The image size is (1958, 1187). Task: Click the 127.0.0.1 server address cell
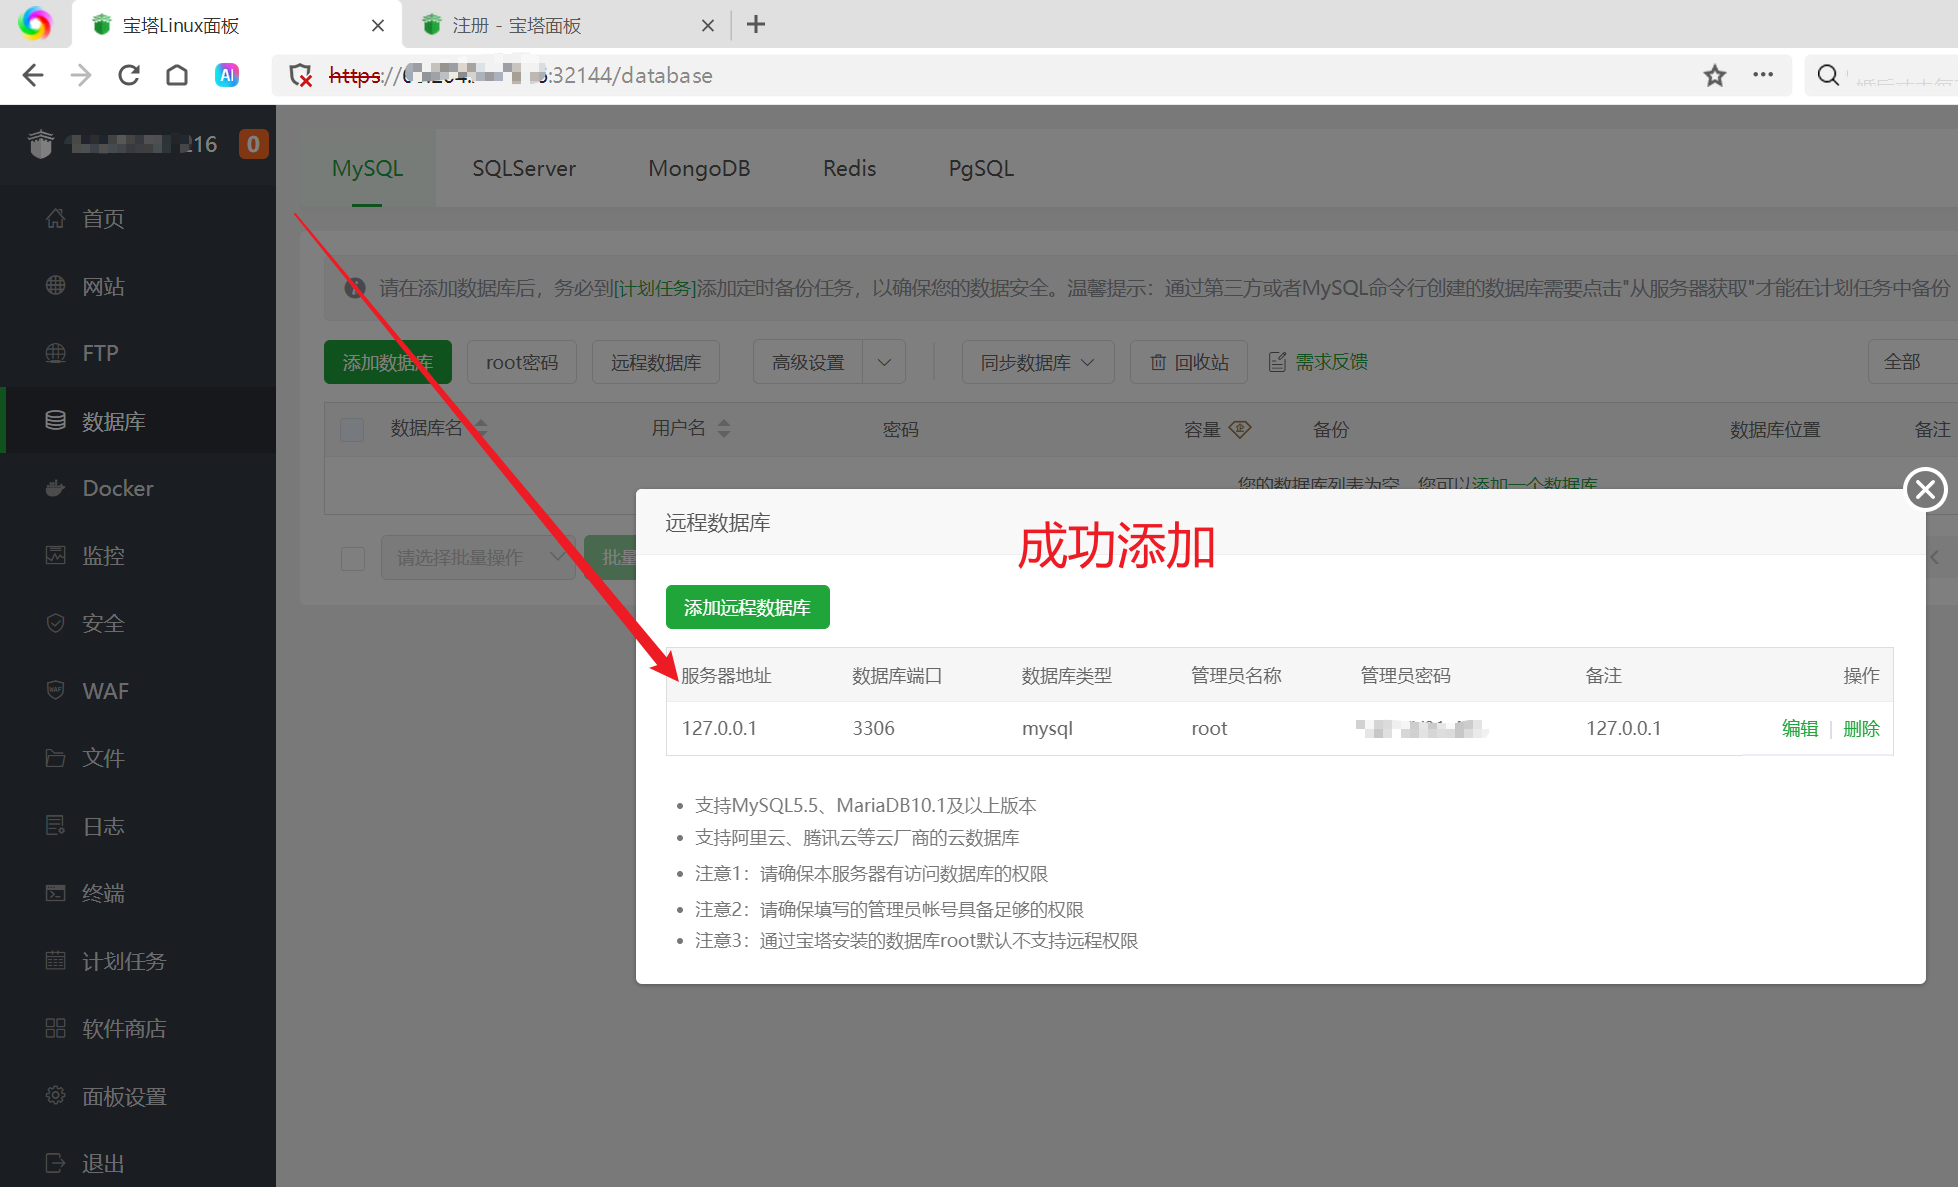[719, 728]
